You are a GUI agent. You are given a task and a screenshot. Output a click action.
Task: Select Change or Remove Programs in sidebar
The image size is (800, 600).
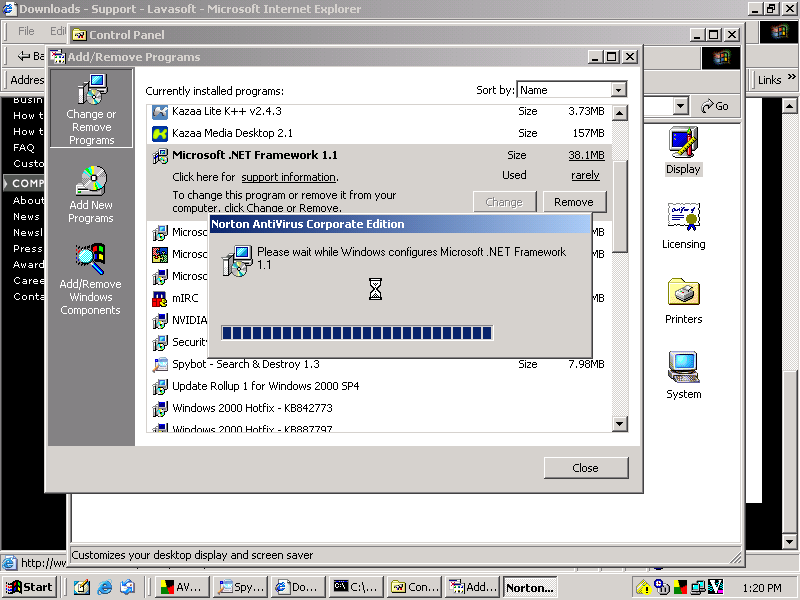91,109
